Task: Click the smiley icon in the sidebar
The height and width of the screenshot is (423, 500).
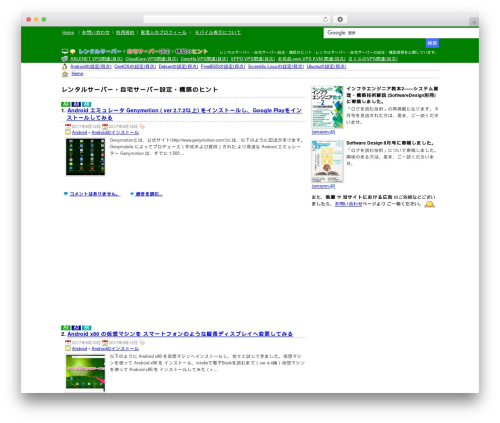Action: pyautogui.click(x=429, y=204)
